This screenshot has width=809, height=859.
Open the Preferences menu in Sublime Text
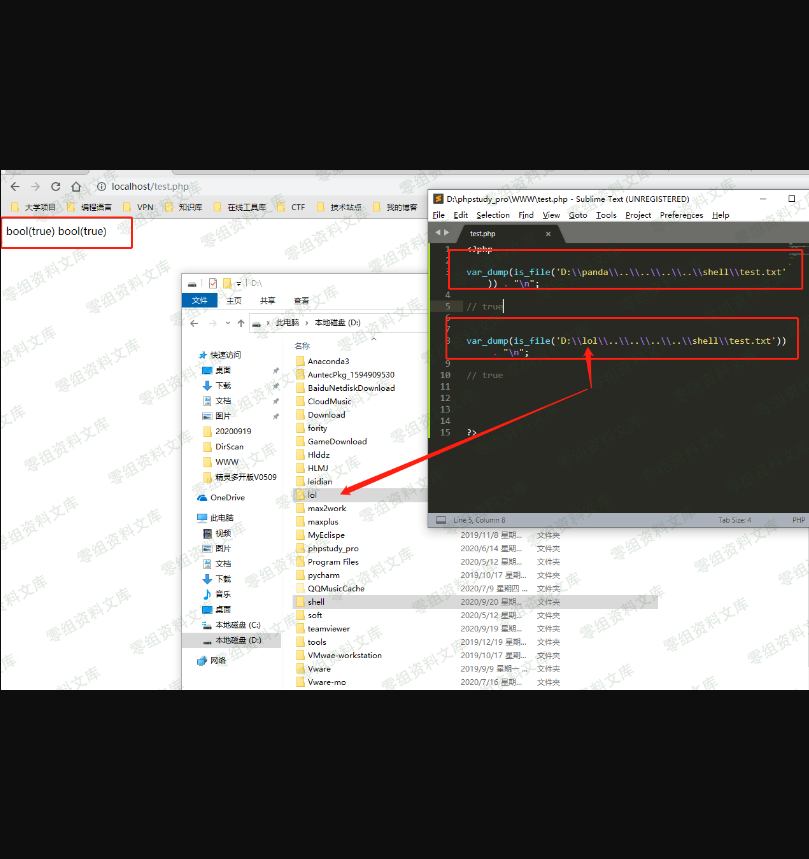[x=681, y=215]
